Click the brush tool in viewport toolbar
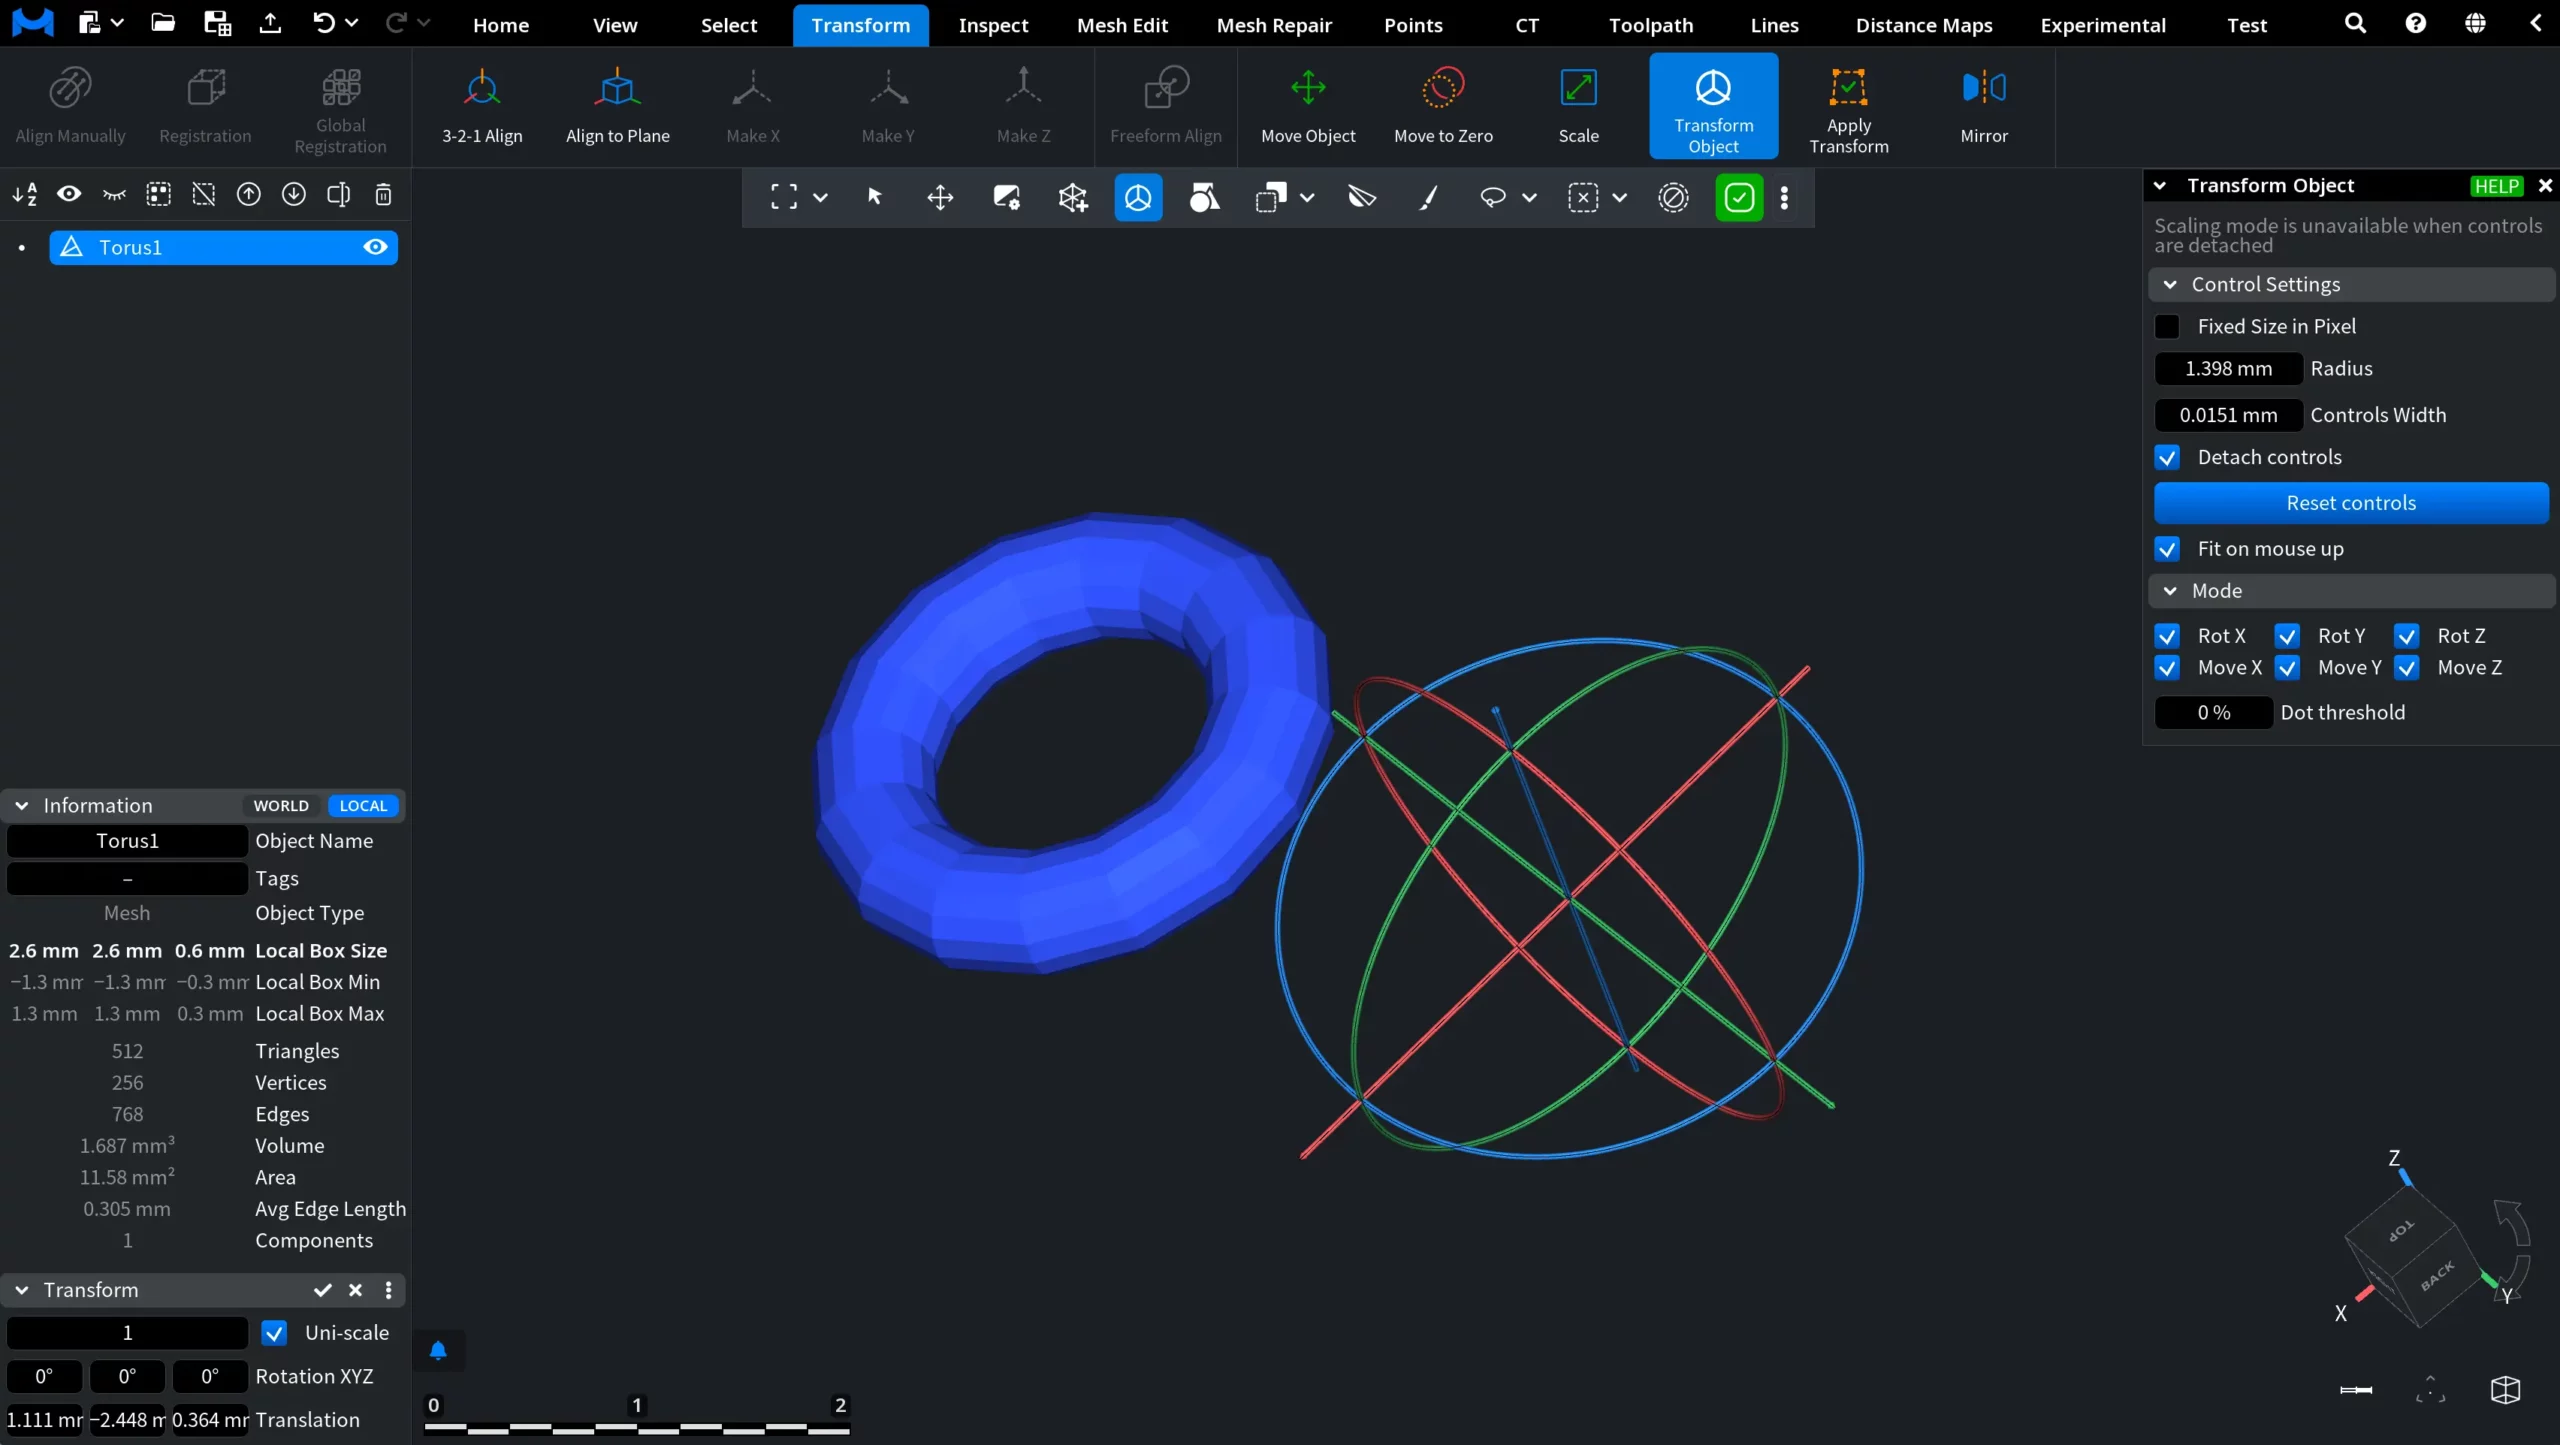Viewport: 2560px width, 1445px height. click(1429, 197)
